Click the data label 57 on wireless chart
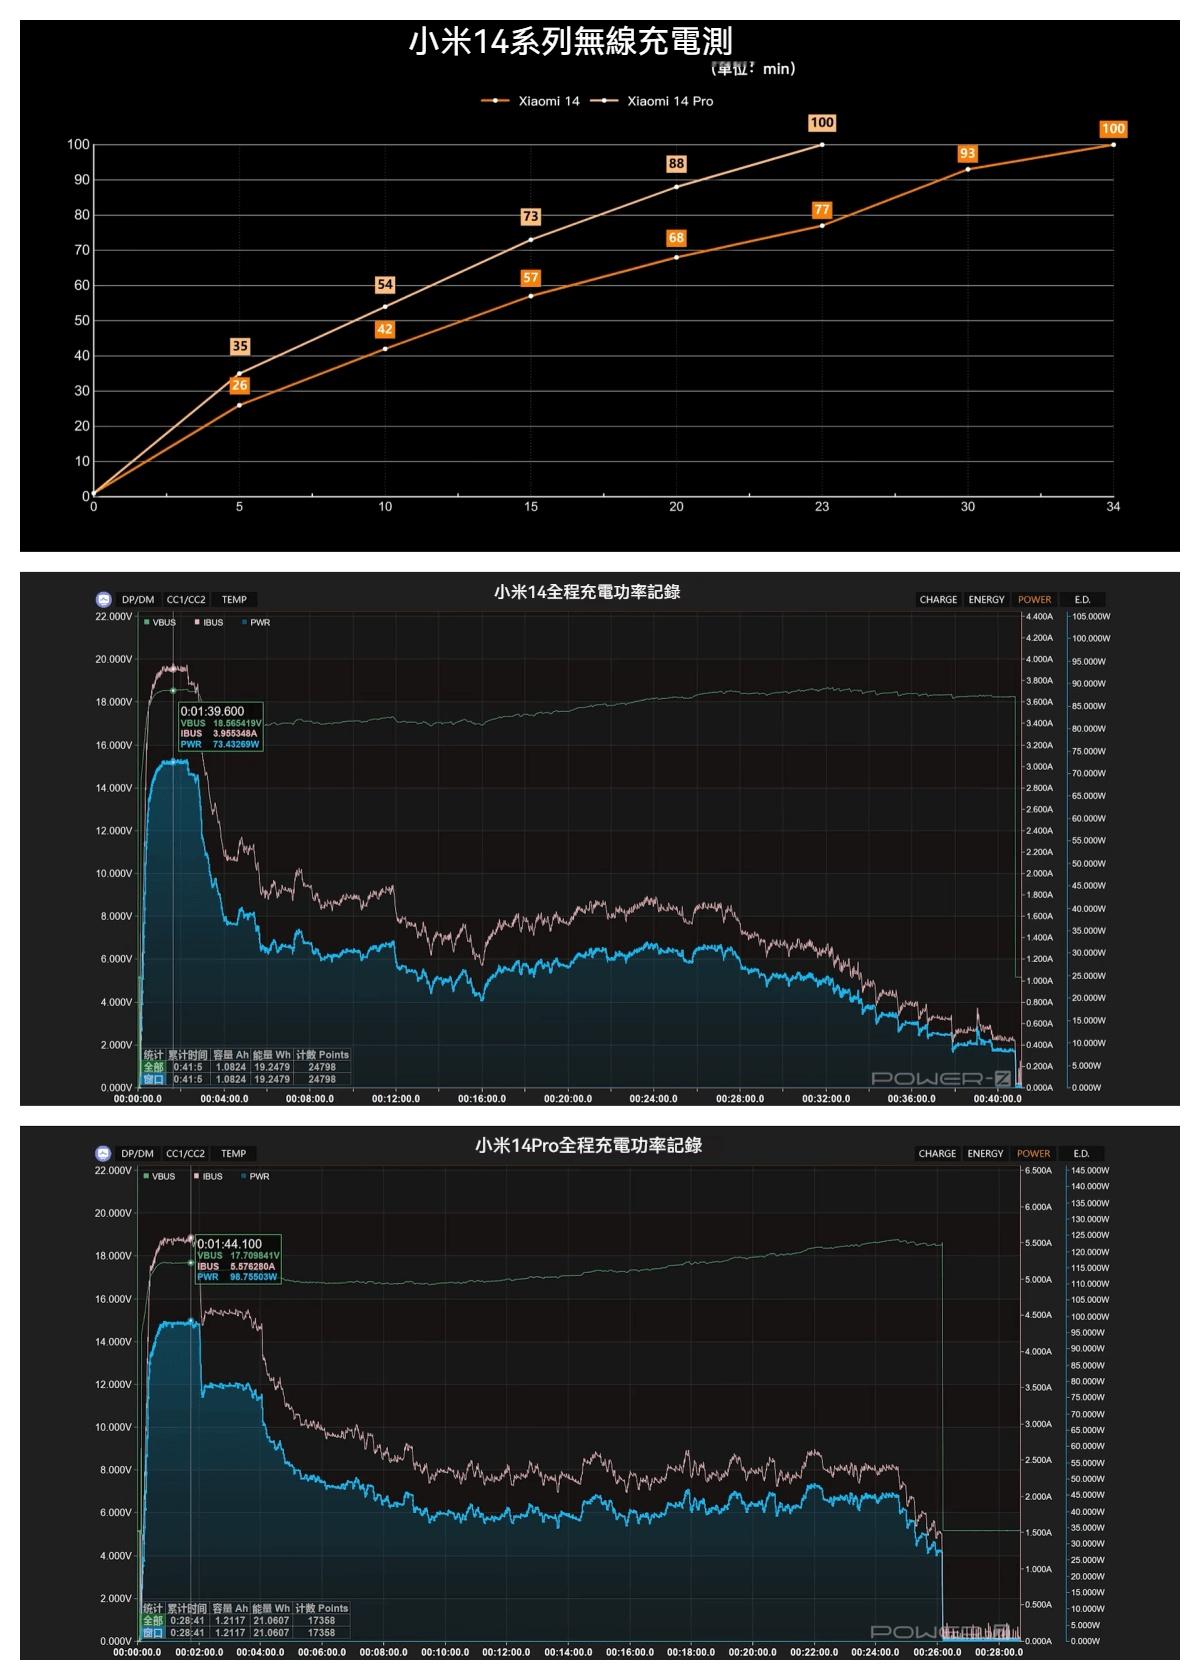1200x1680 pixels. (x=531, y=278)
